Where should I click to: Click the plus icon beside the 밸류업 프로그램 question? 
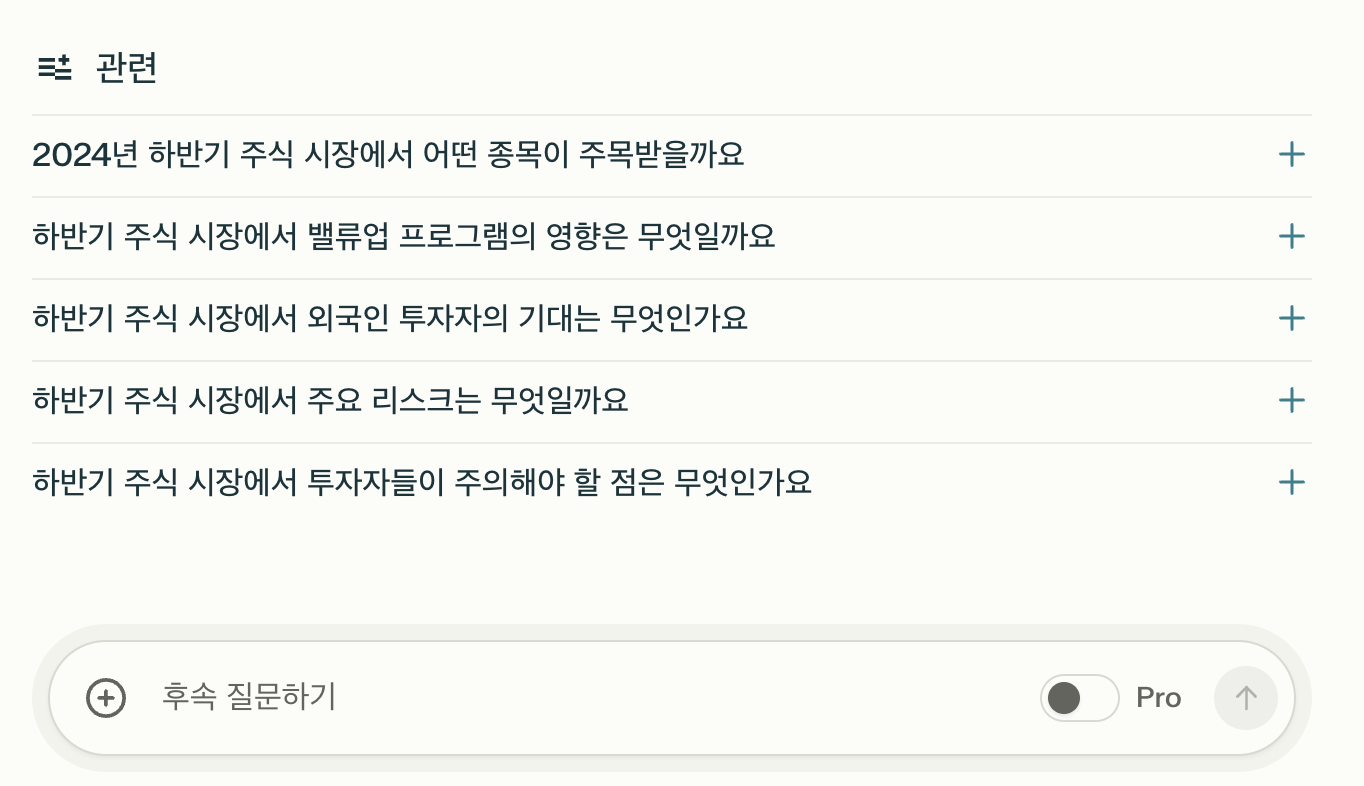(1292, 237)
